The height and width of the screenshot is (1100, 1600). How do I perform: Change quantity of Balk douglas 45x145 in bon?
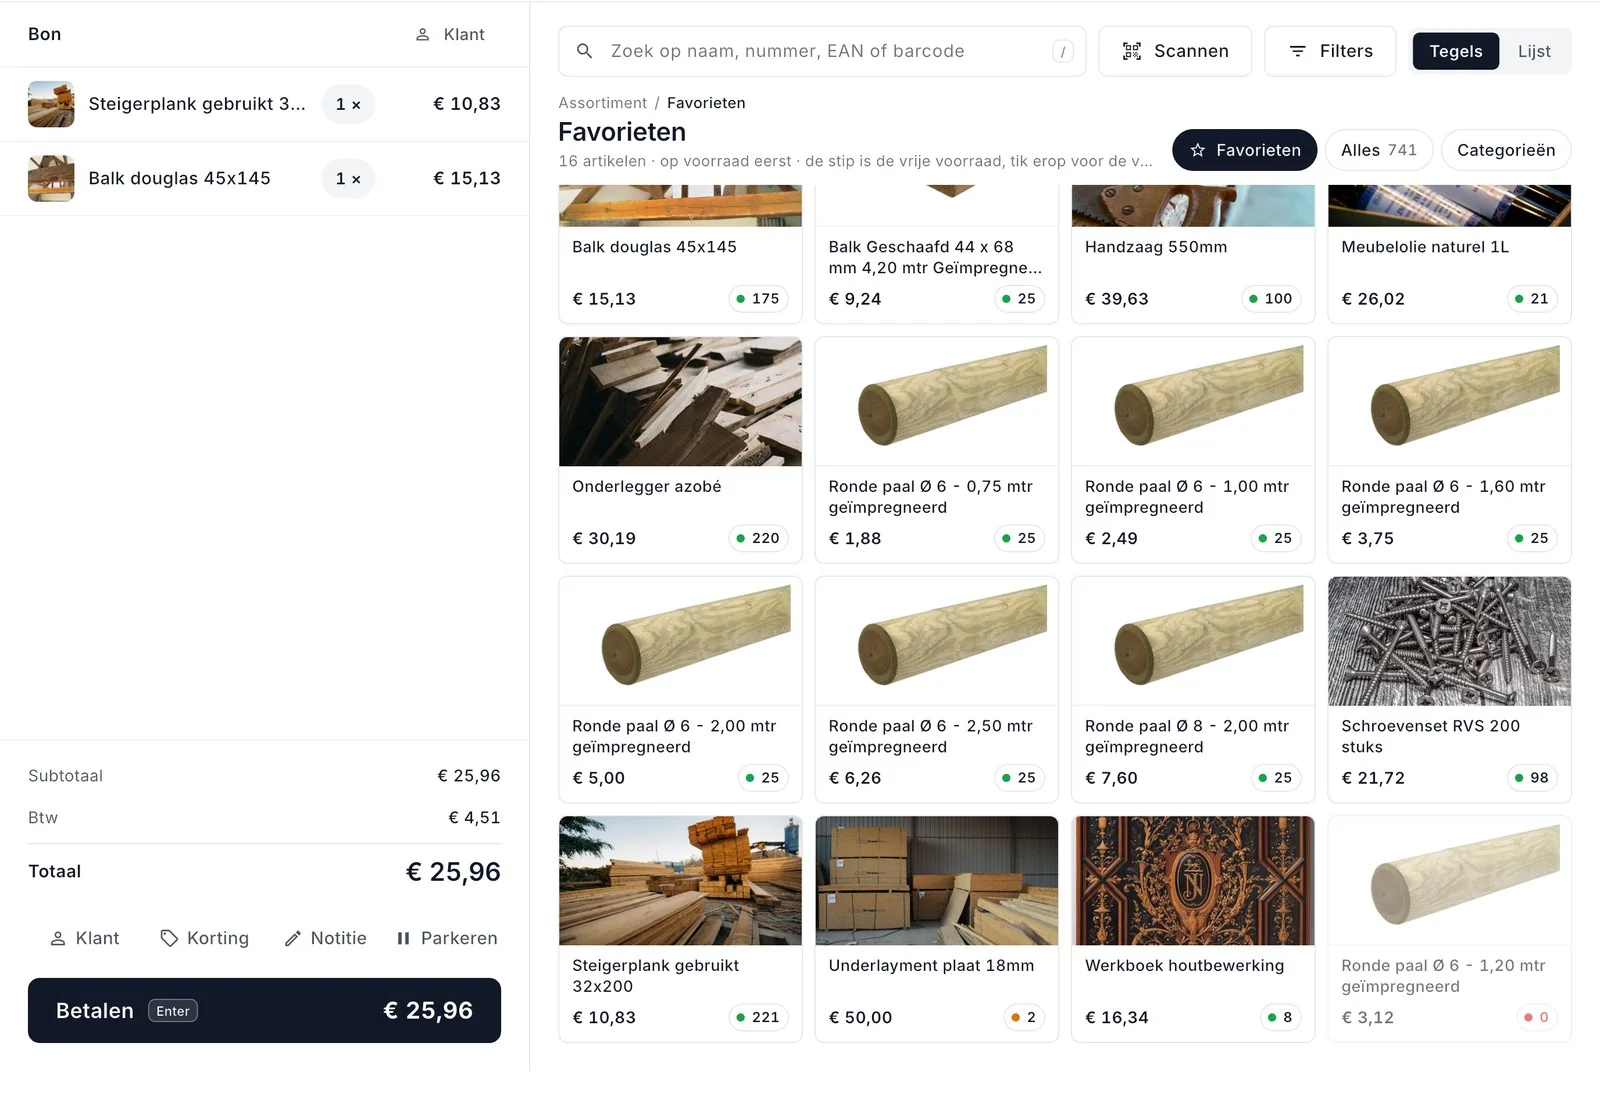pos(348,178)
